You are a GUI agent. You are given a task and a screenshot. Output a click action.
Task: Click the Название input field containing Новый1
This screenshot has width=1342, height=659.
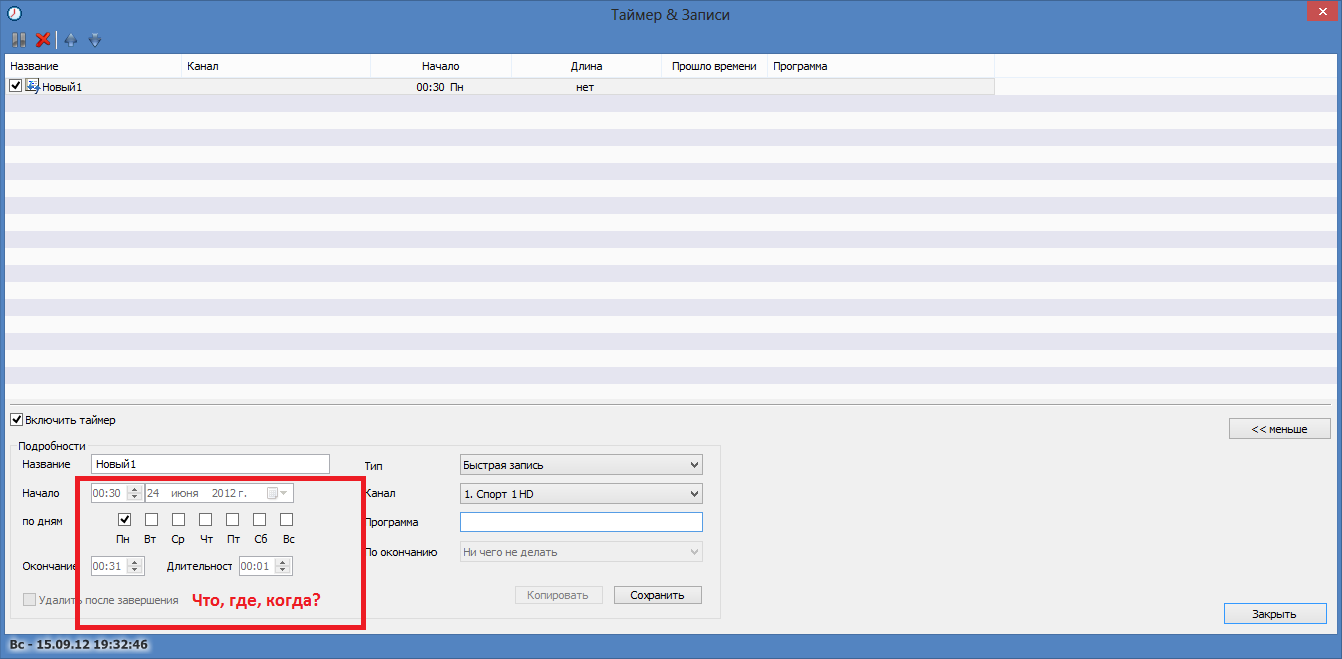tap(210, 464)
